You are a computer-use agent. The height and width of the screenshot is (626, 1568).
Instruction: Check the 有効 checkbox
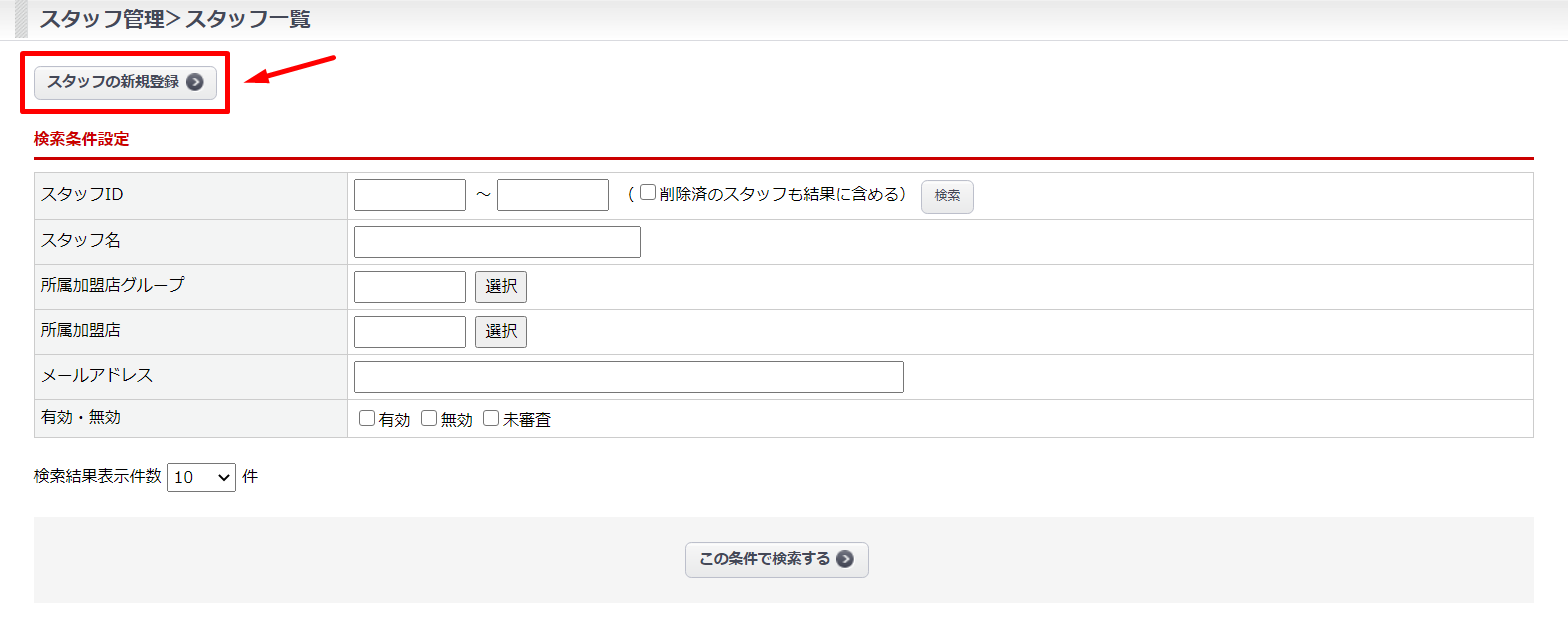pos(367,419)
